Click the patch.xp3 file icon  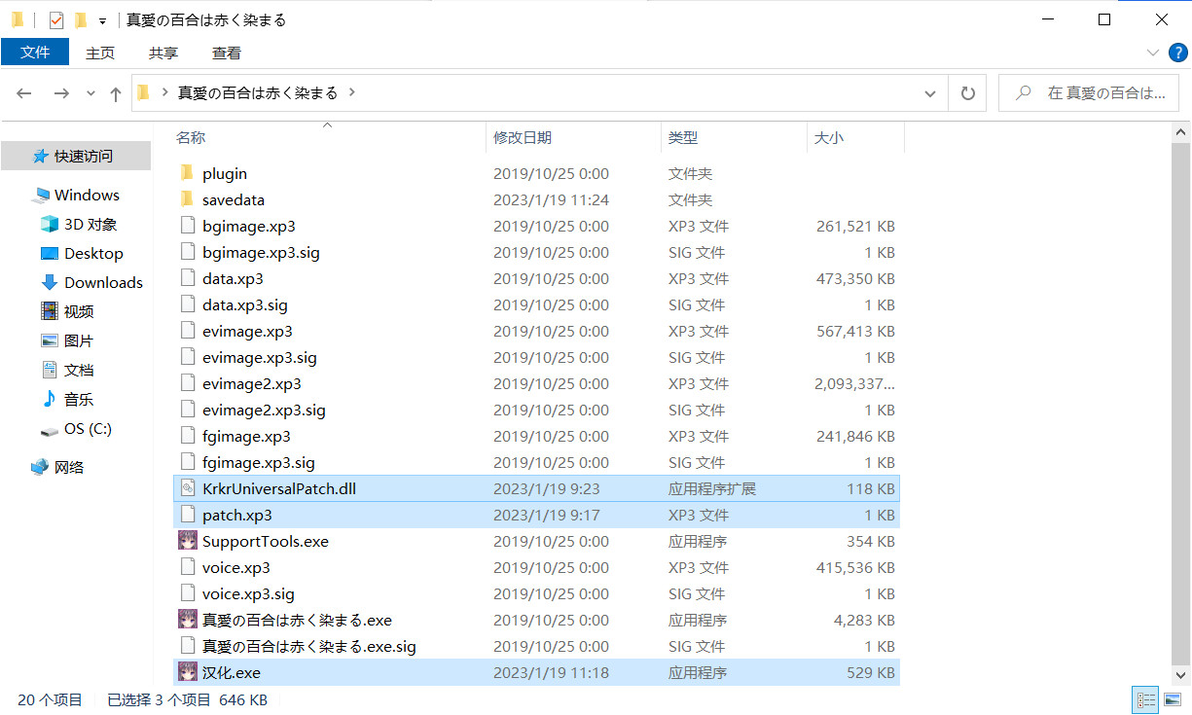click(x=188, y=515)
